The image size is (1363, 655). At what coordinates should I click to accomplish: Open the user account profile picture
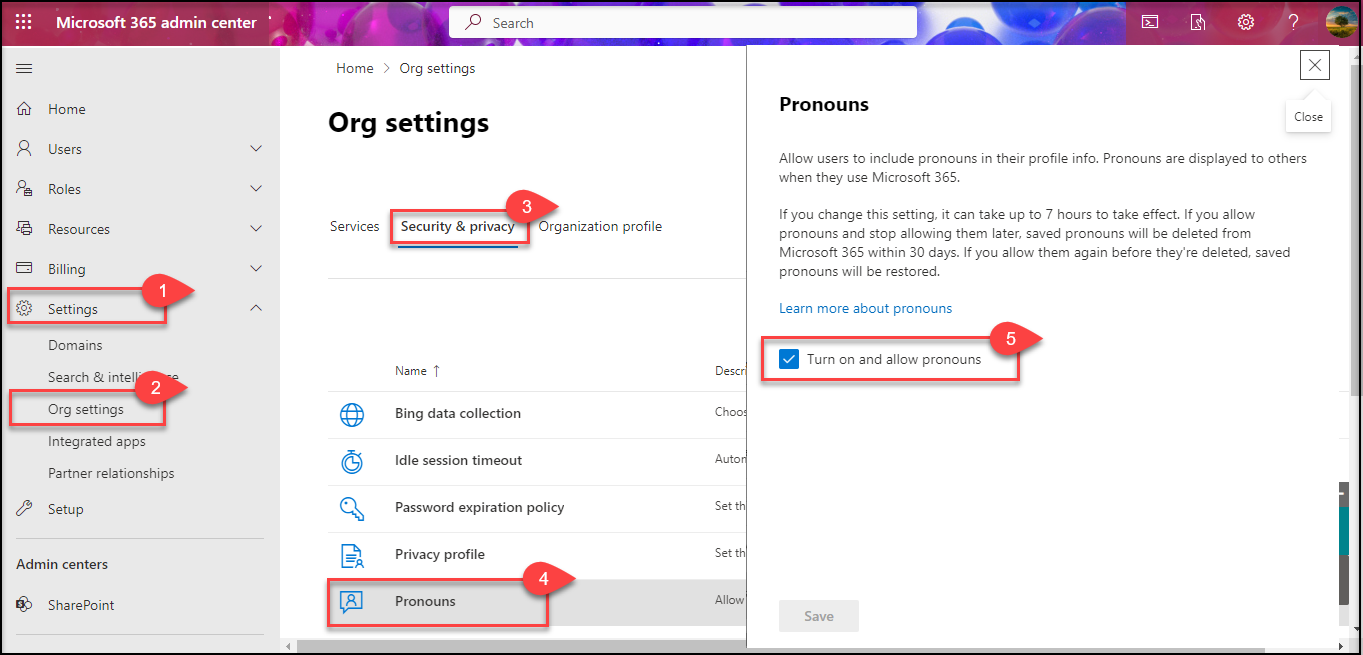tap(1340, 22)
